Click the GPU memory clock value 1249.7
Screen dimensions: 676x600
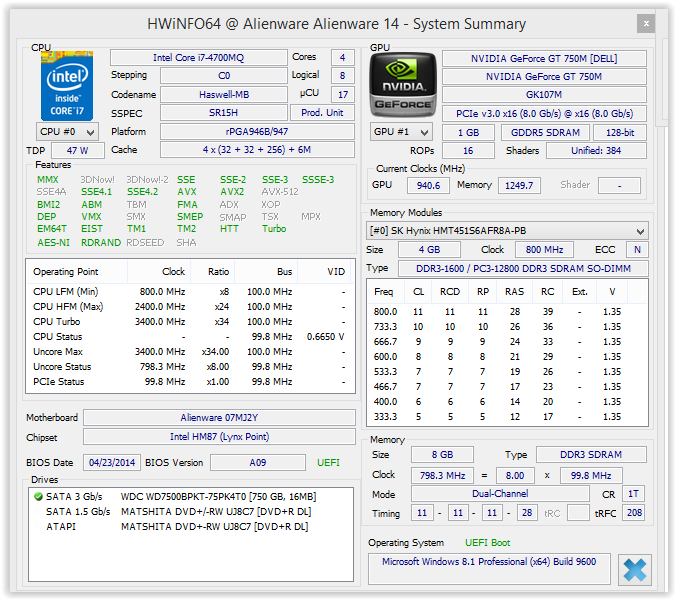(519, 185)
